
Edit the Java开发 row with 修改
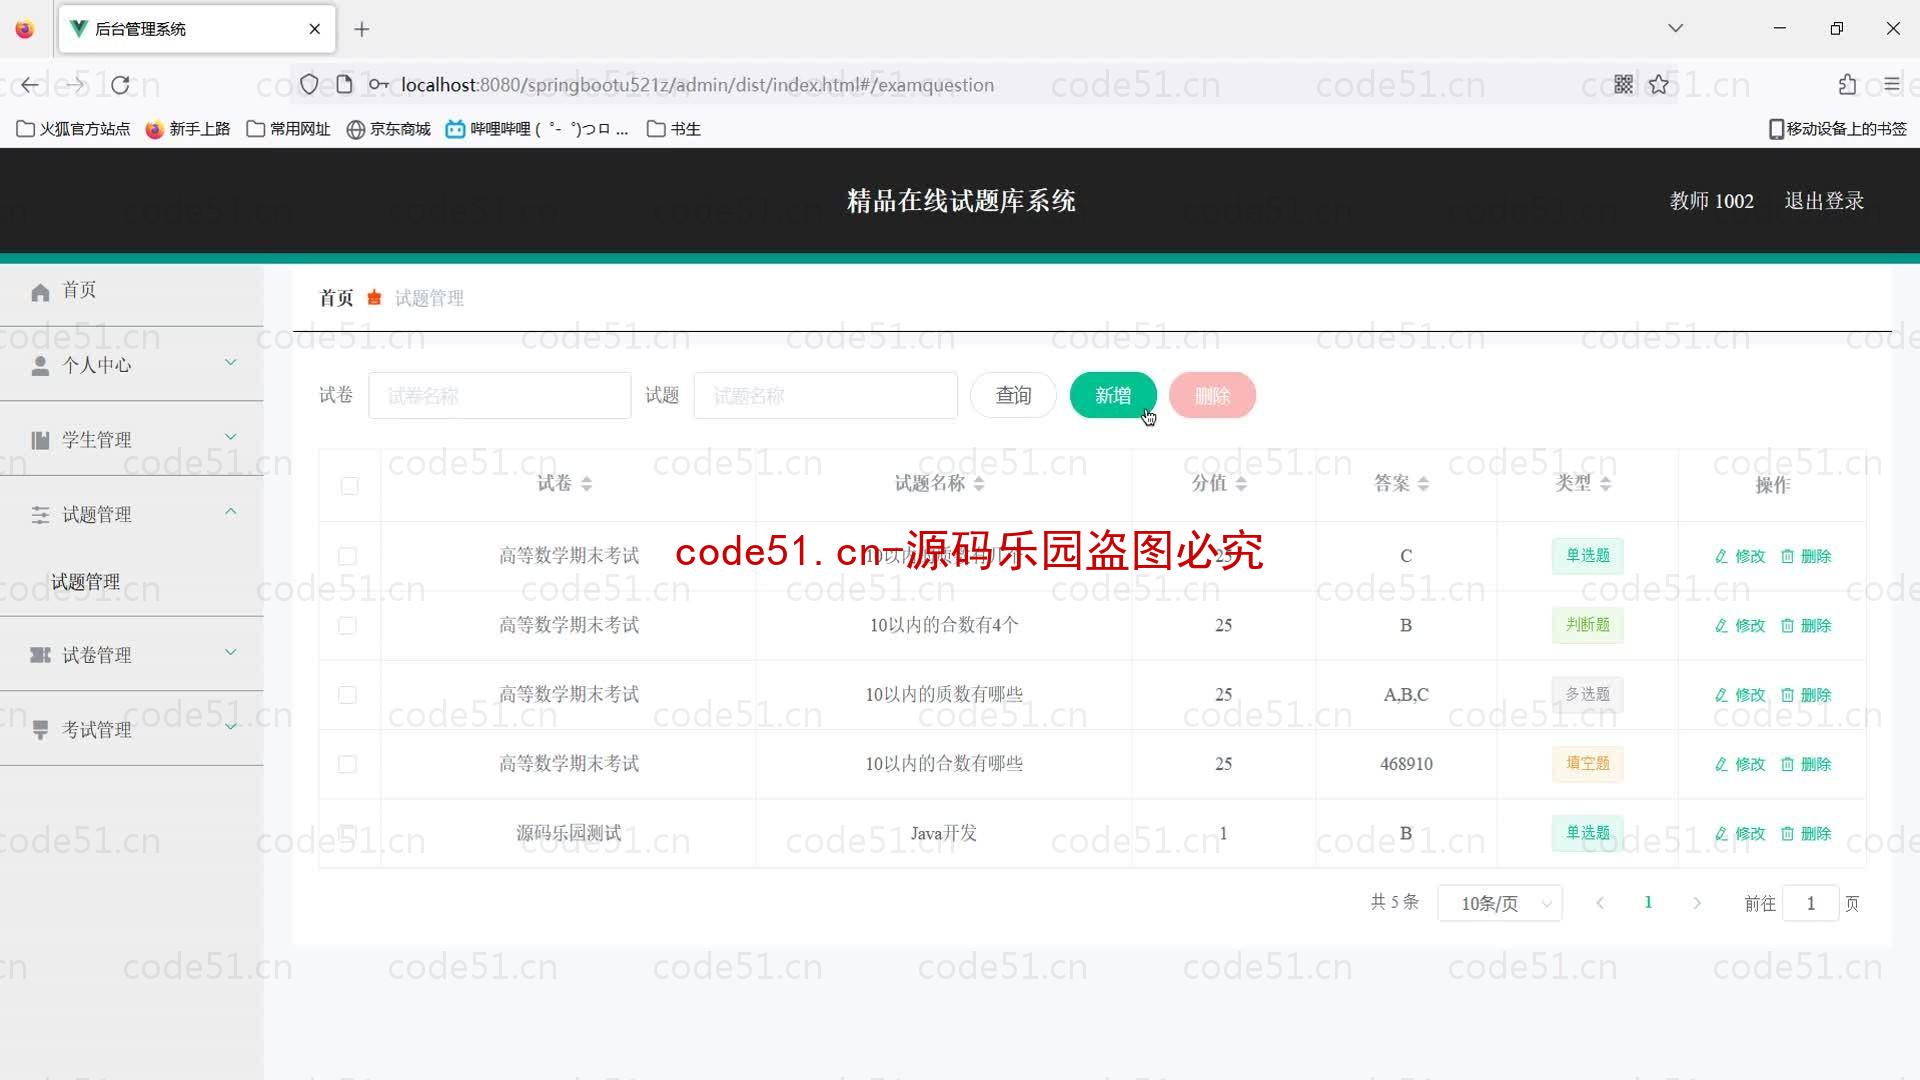tap(1740, 834)
